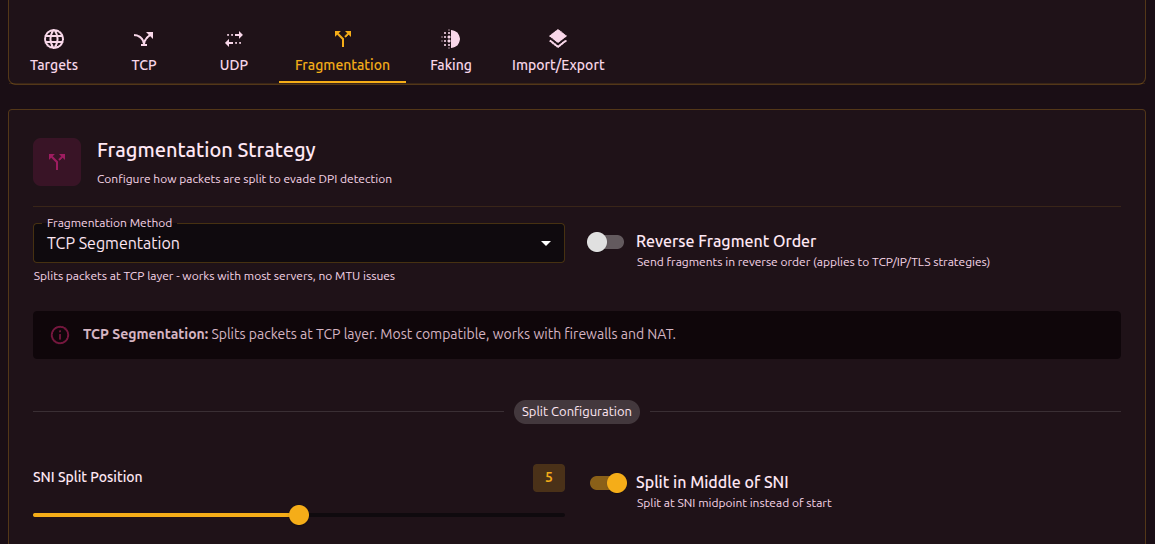Viewport: 1155px width, 544px height.
Task: Click the SNI Split Position value box
Action: coord(549,478)
